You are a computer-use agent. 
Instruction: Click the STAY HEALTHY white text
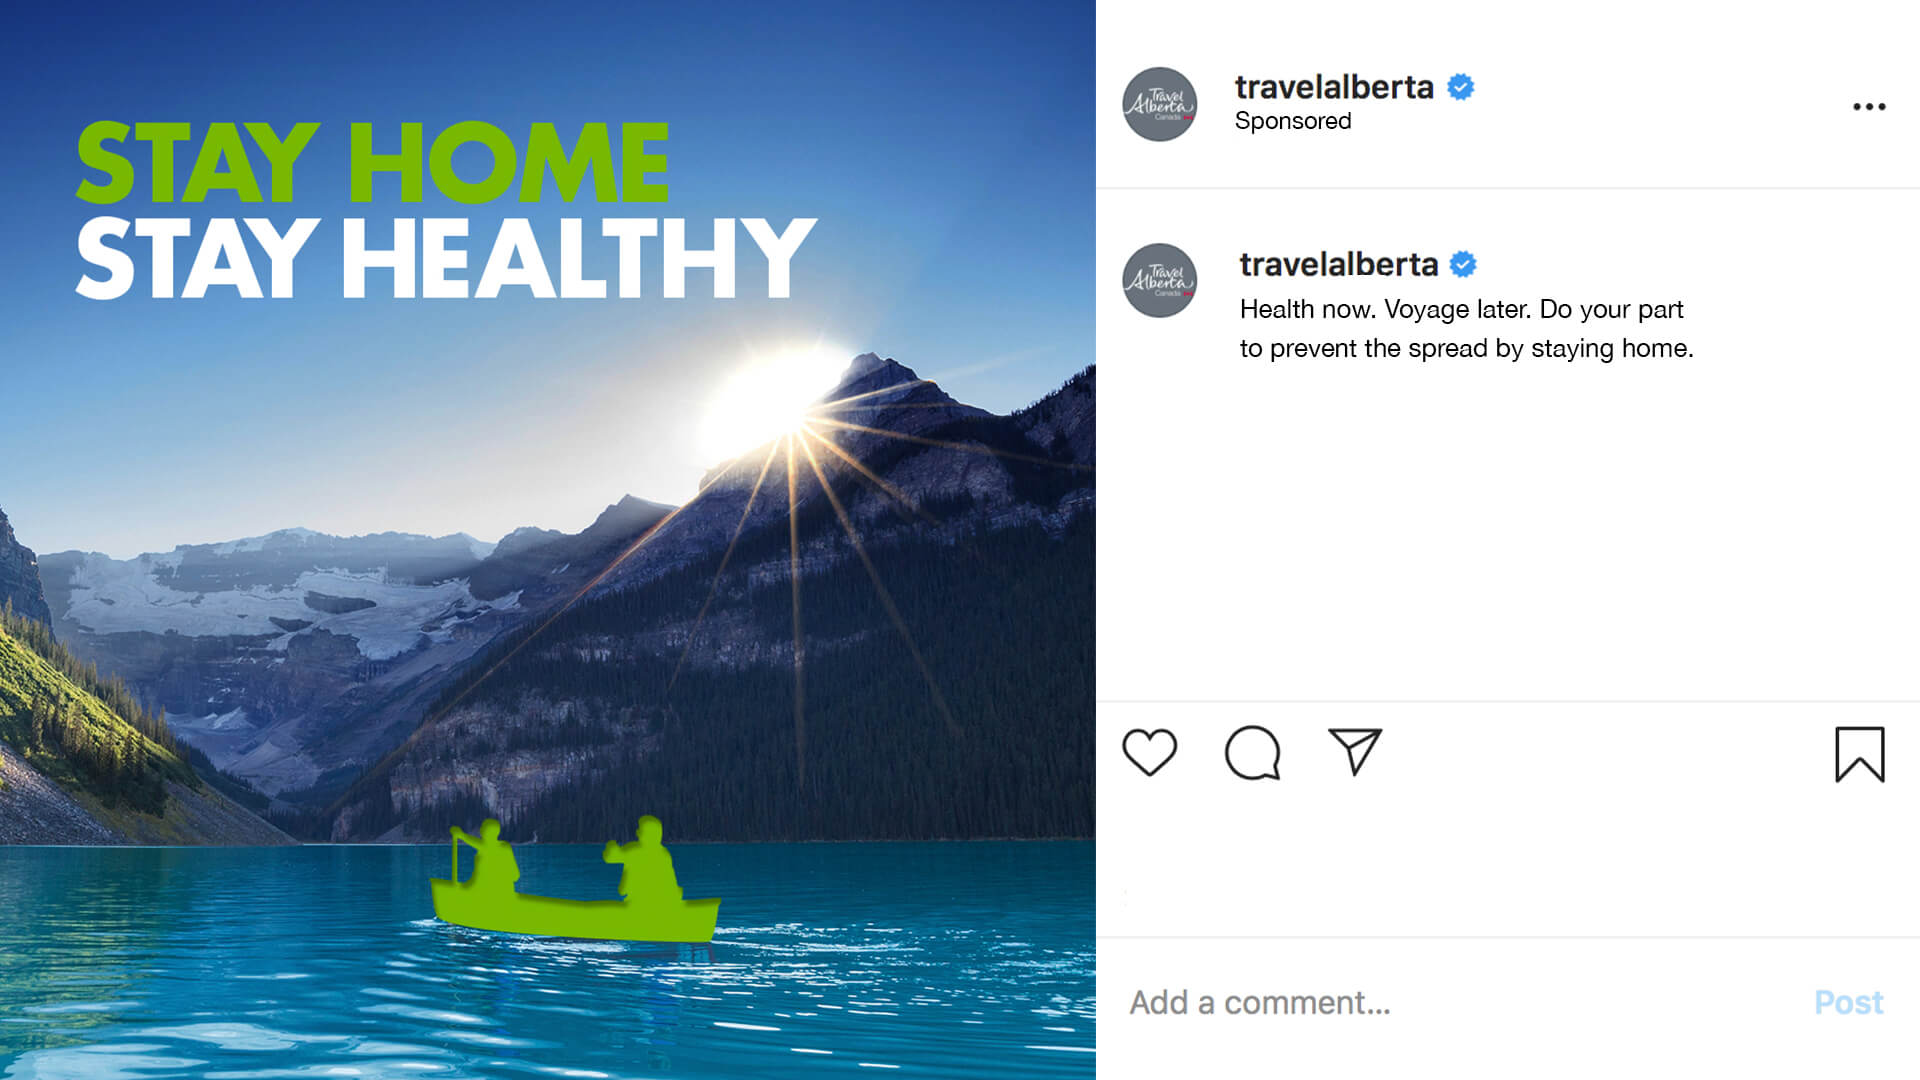tap(445, 258)
